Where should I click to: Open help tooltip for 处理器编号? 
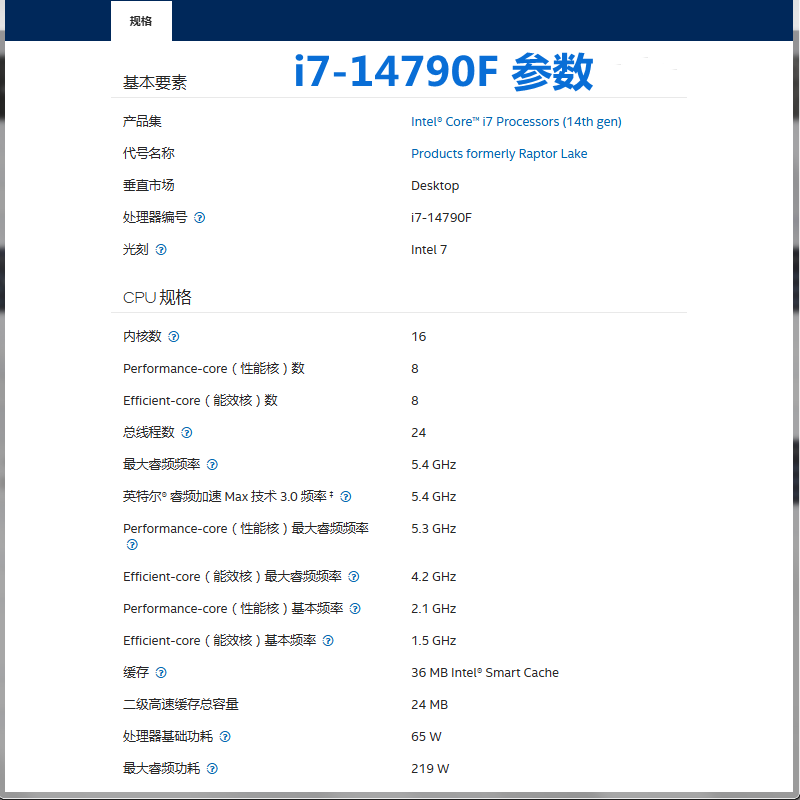(199, 217)
